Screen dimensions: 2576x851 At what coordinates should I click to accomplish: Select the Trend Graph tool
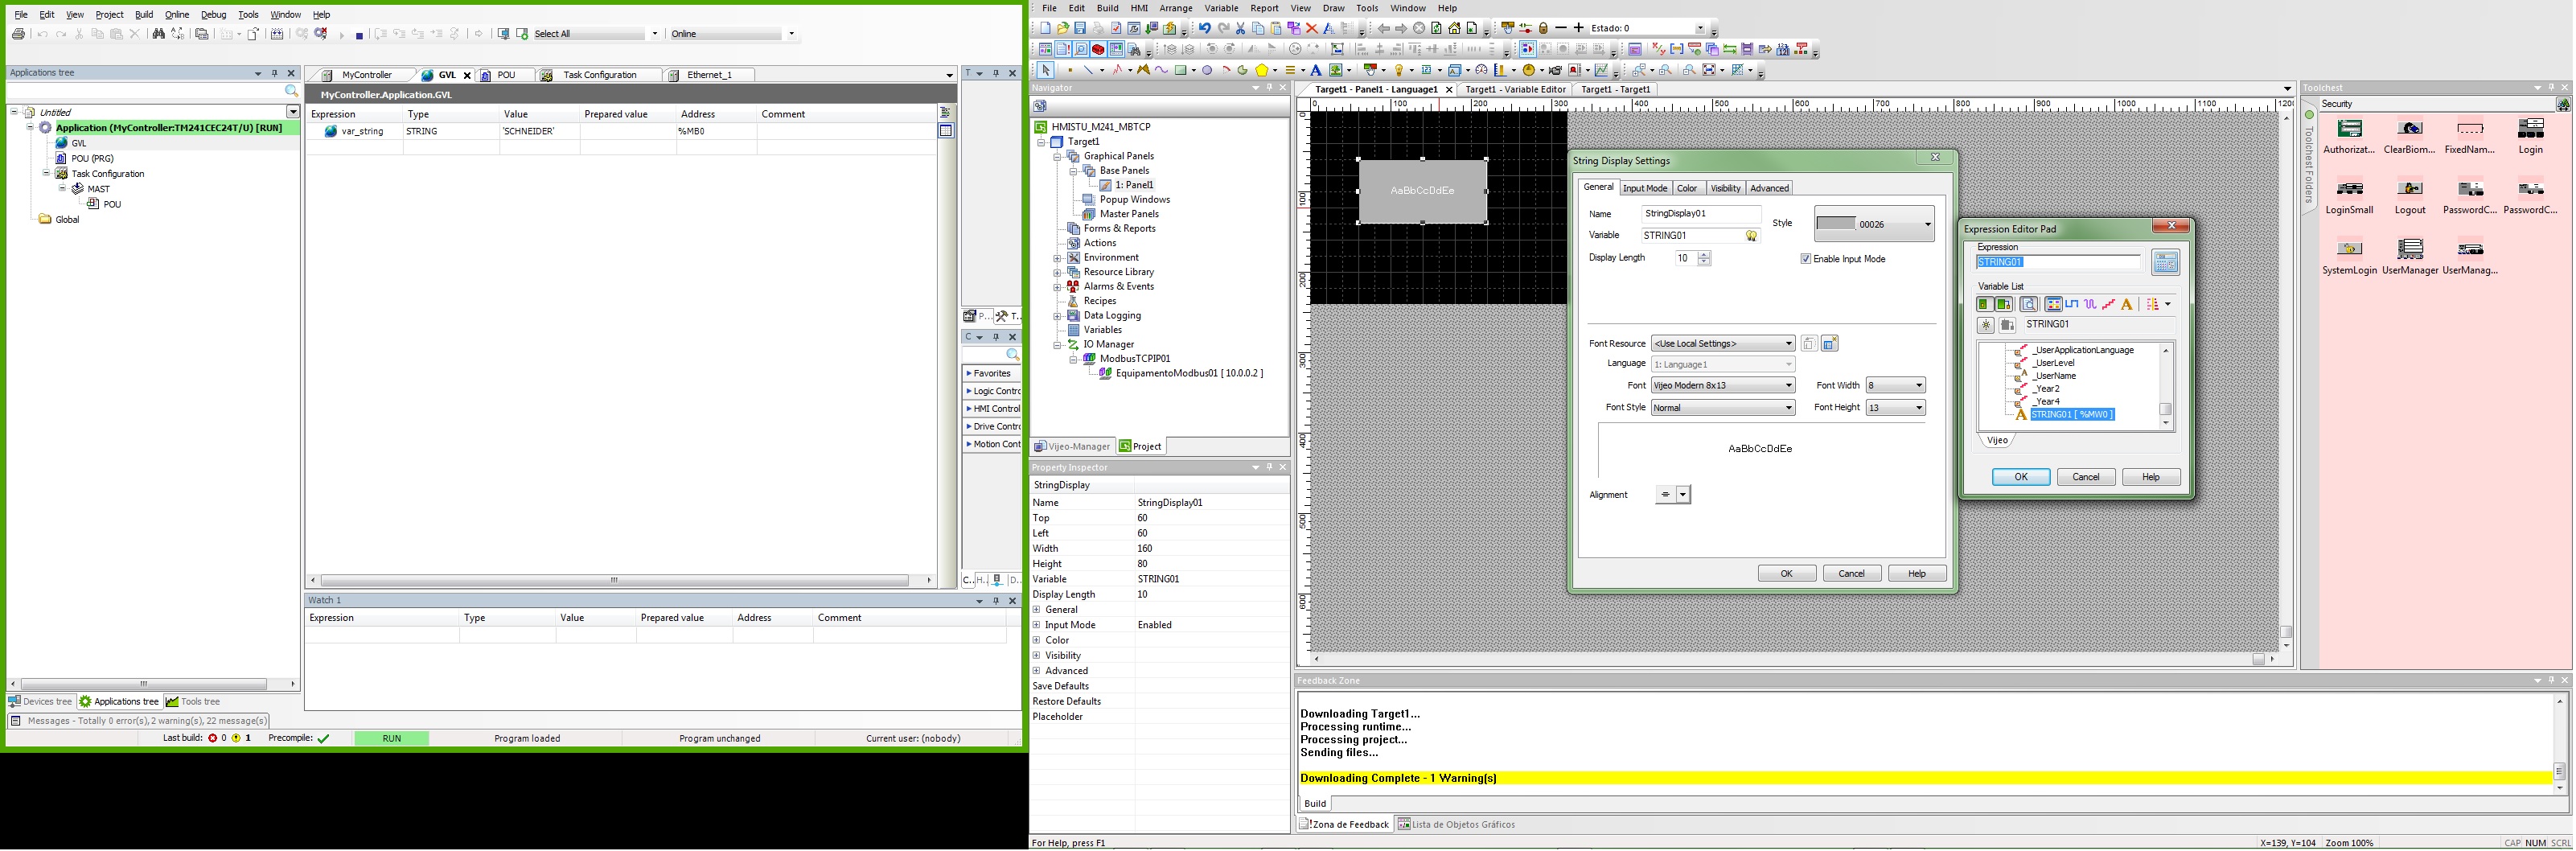(x=1602, y=70)
